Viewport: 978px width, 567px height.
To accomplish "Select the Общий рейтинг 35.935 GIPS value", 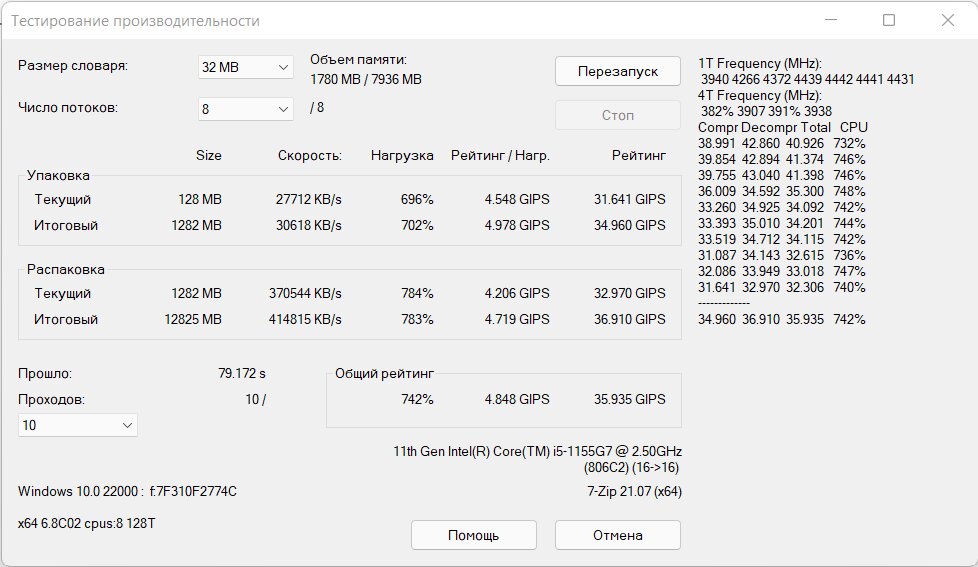I will click(629, 399).
